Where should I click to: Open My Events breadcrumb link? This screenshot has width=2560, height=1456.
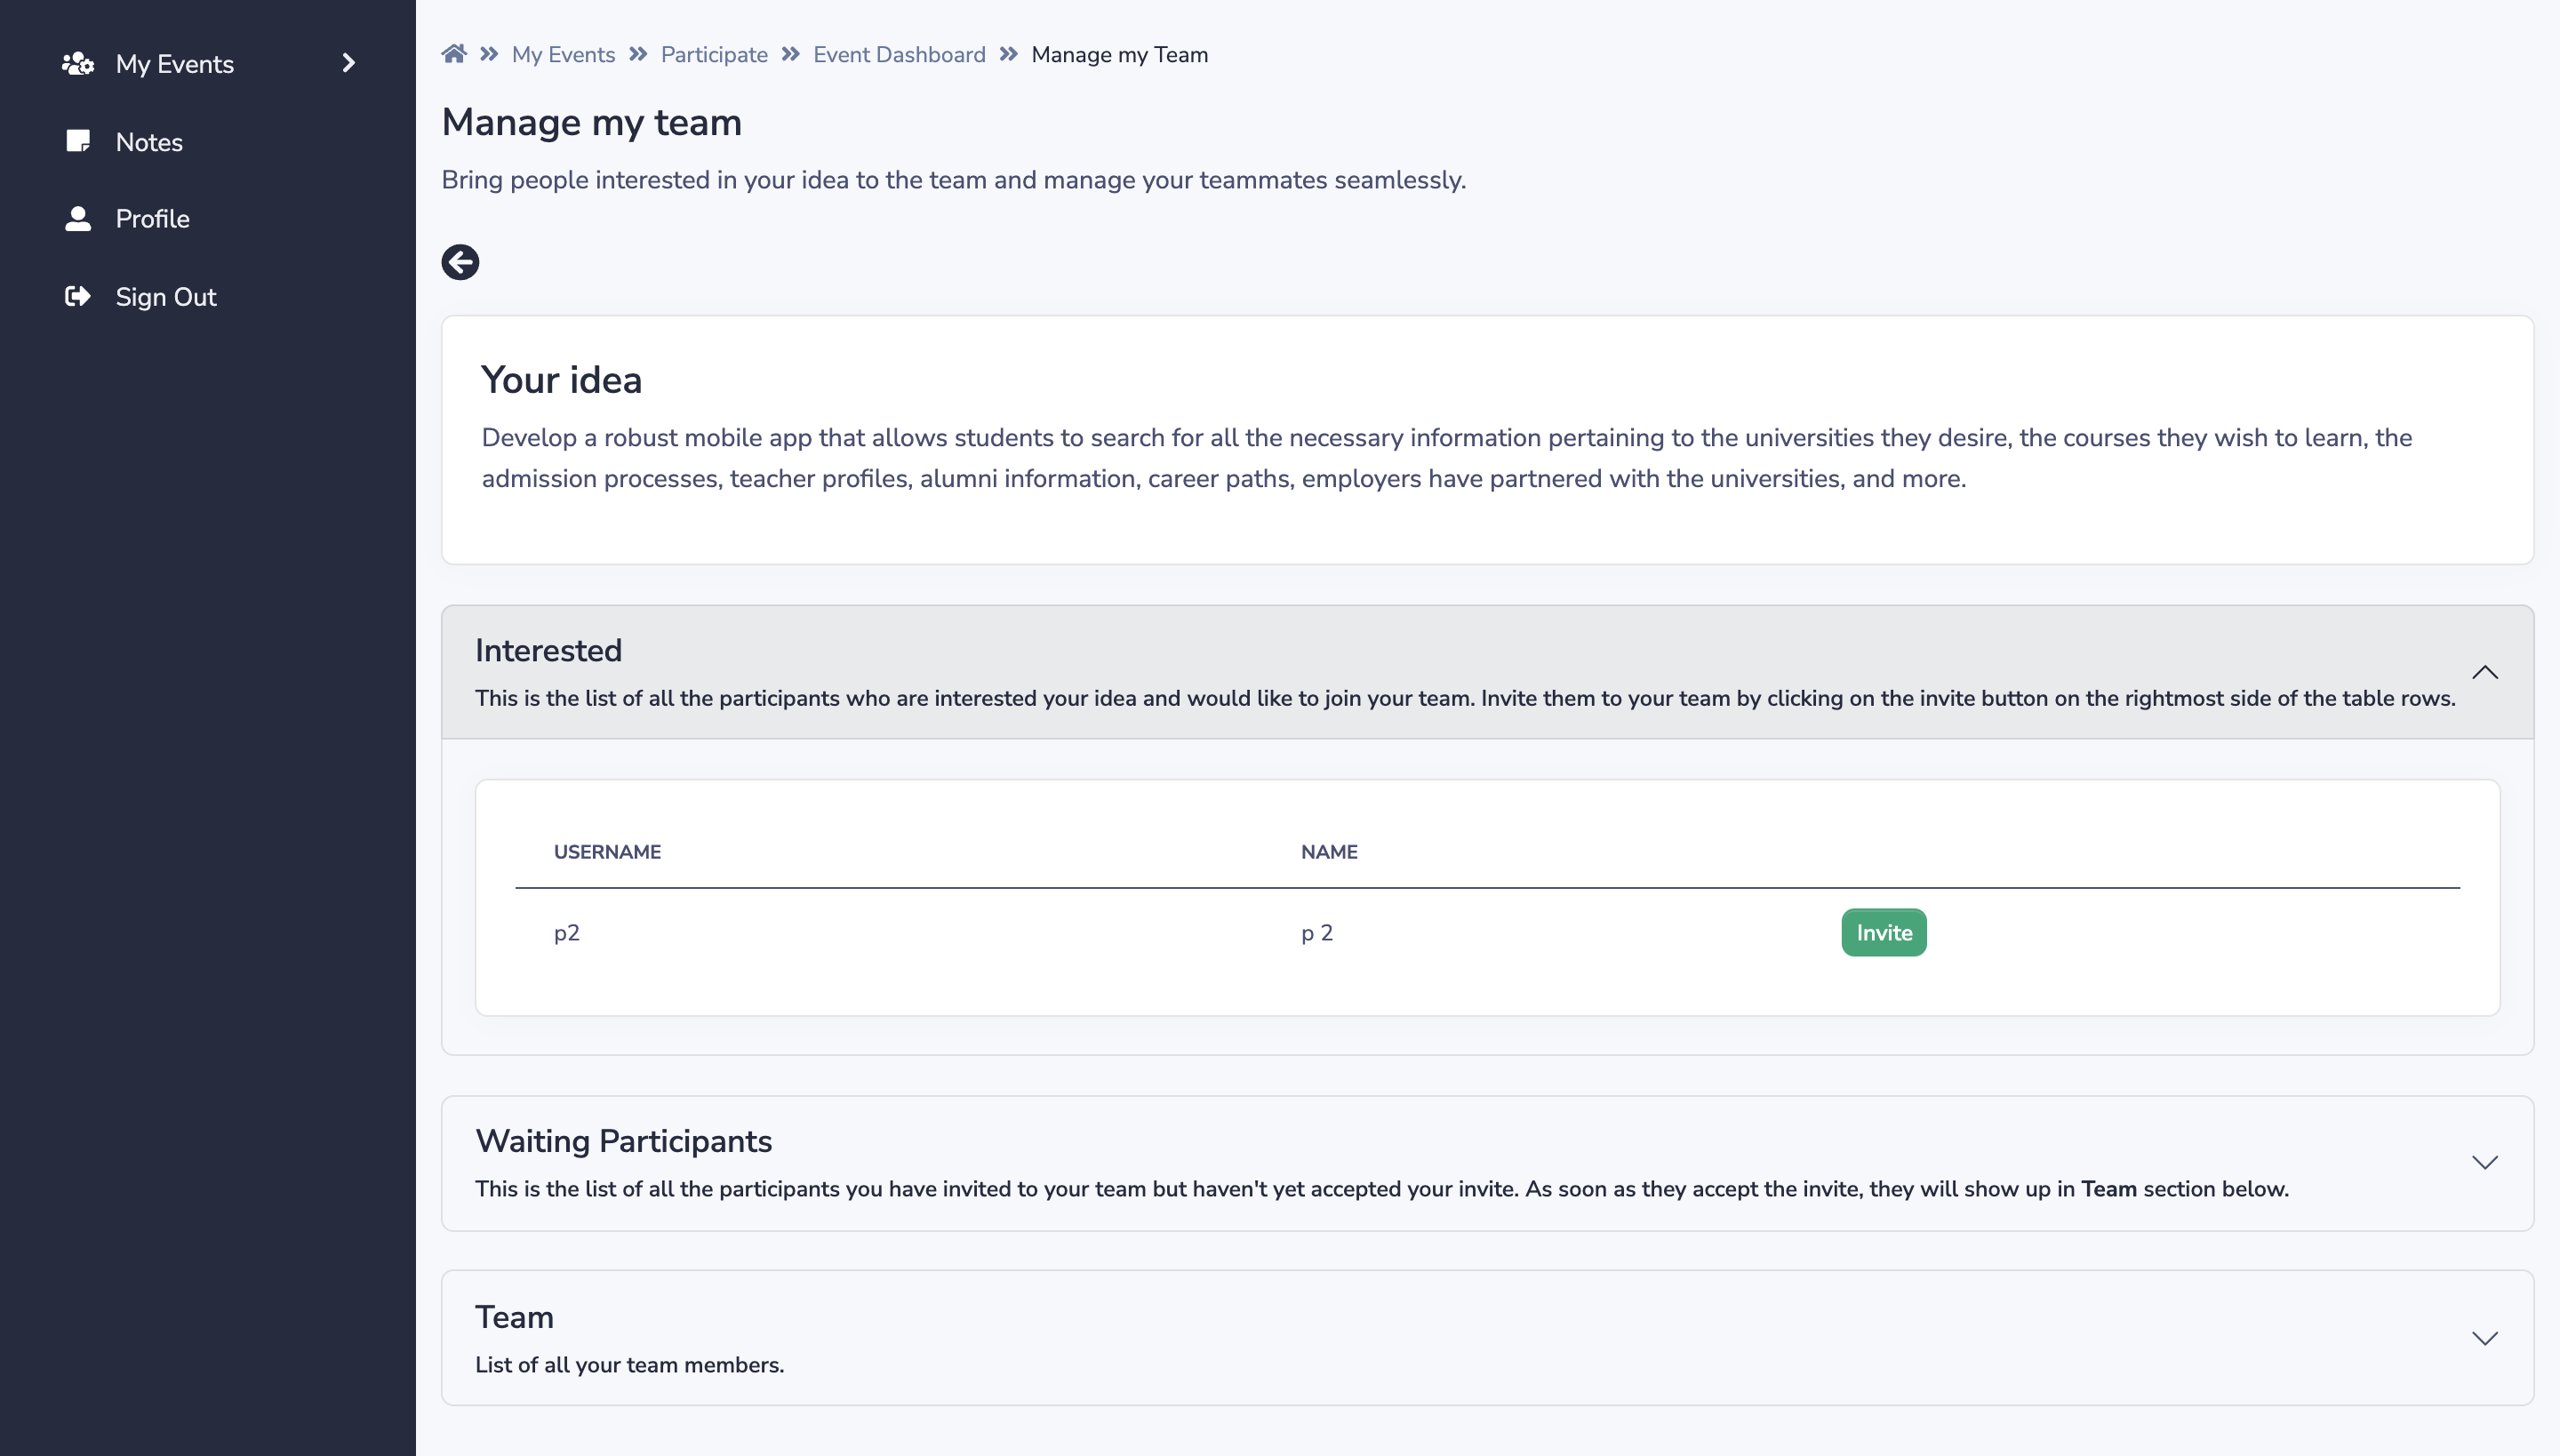click(563, 54)
